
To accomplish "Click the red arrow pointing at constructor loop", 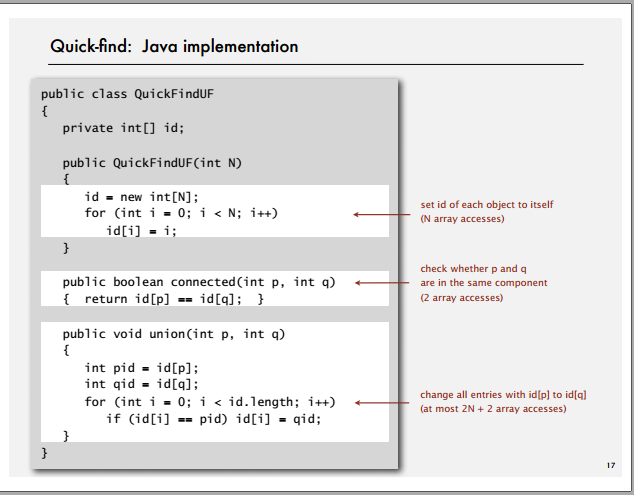I will tap(382, 215).
